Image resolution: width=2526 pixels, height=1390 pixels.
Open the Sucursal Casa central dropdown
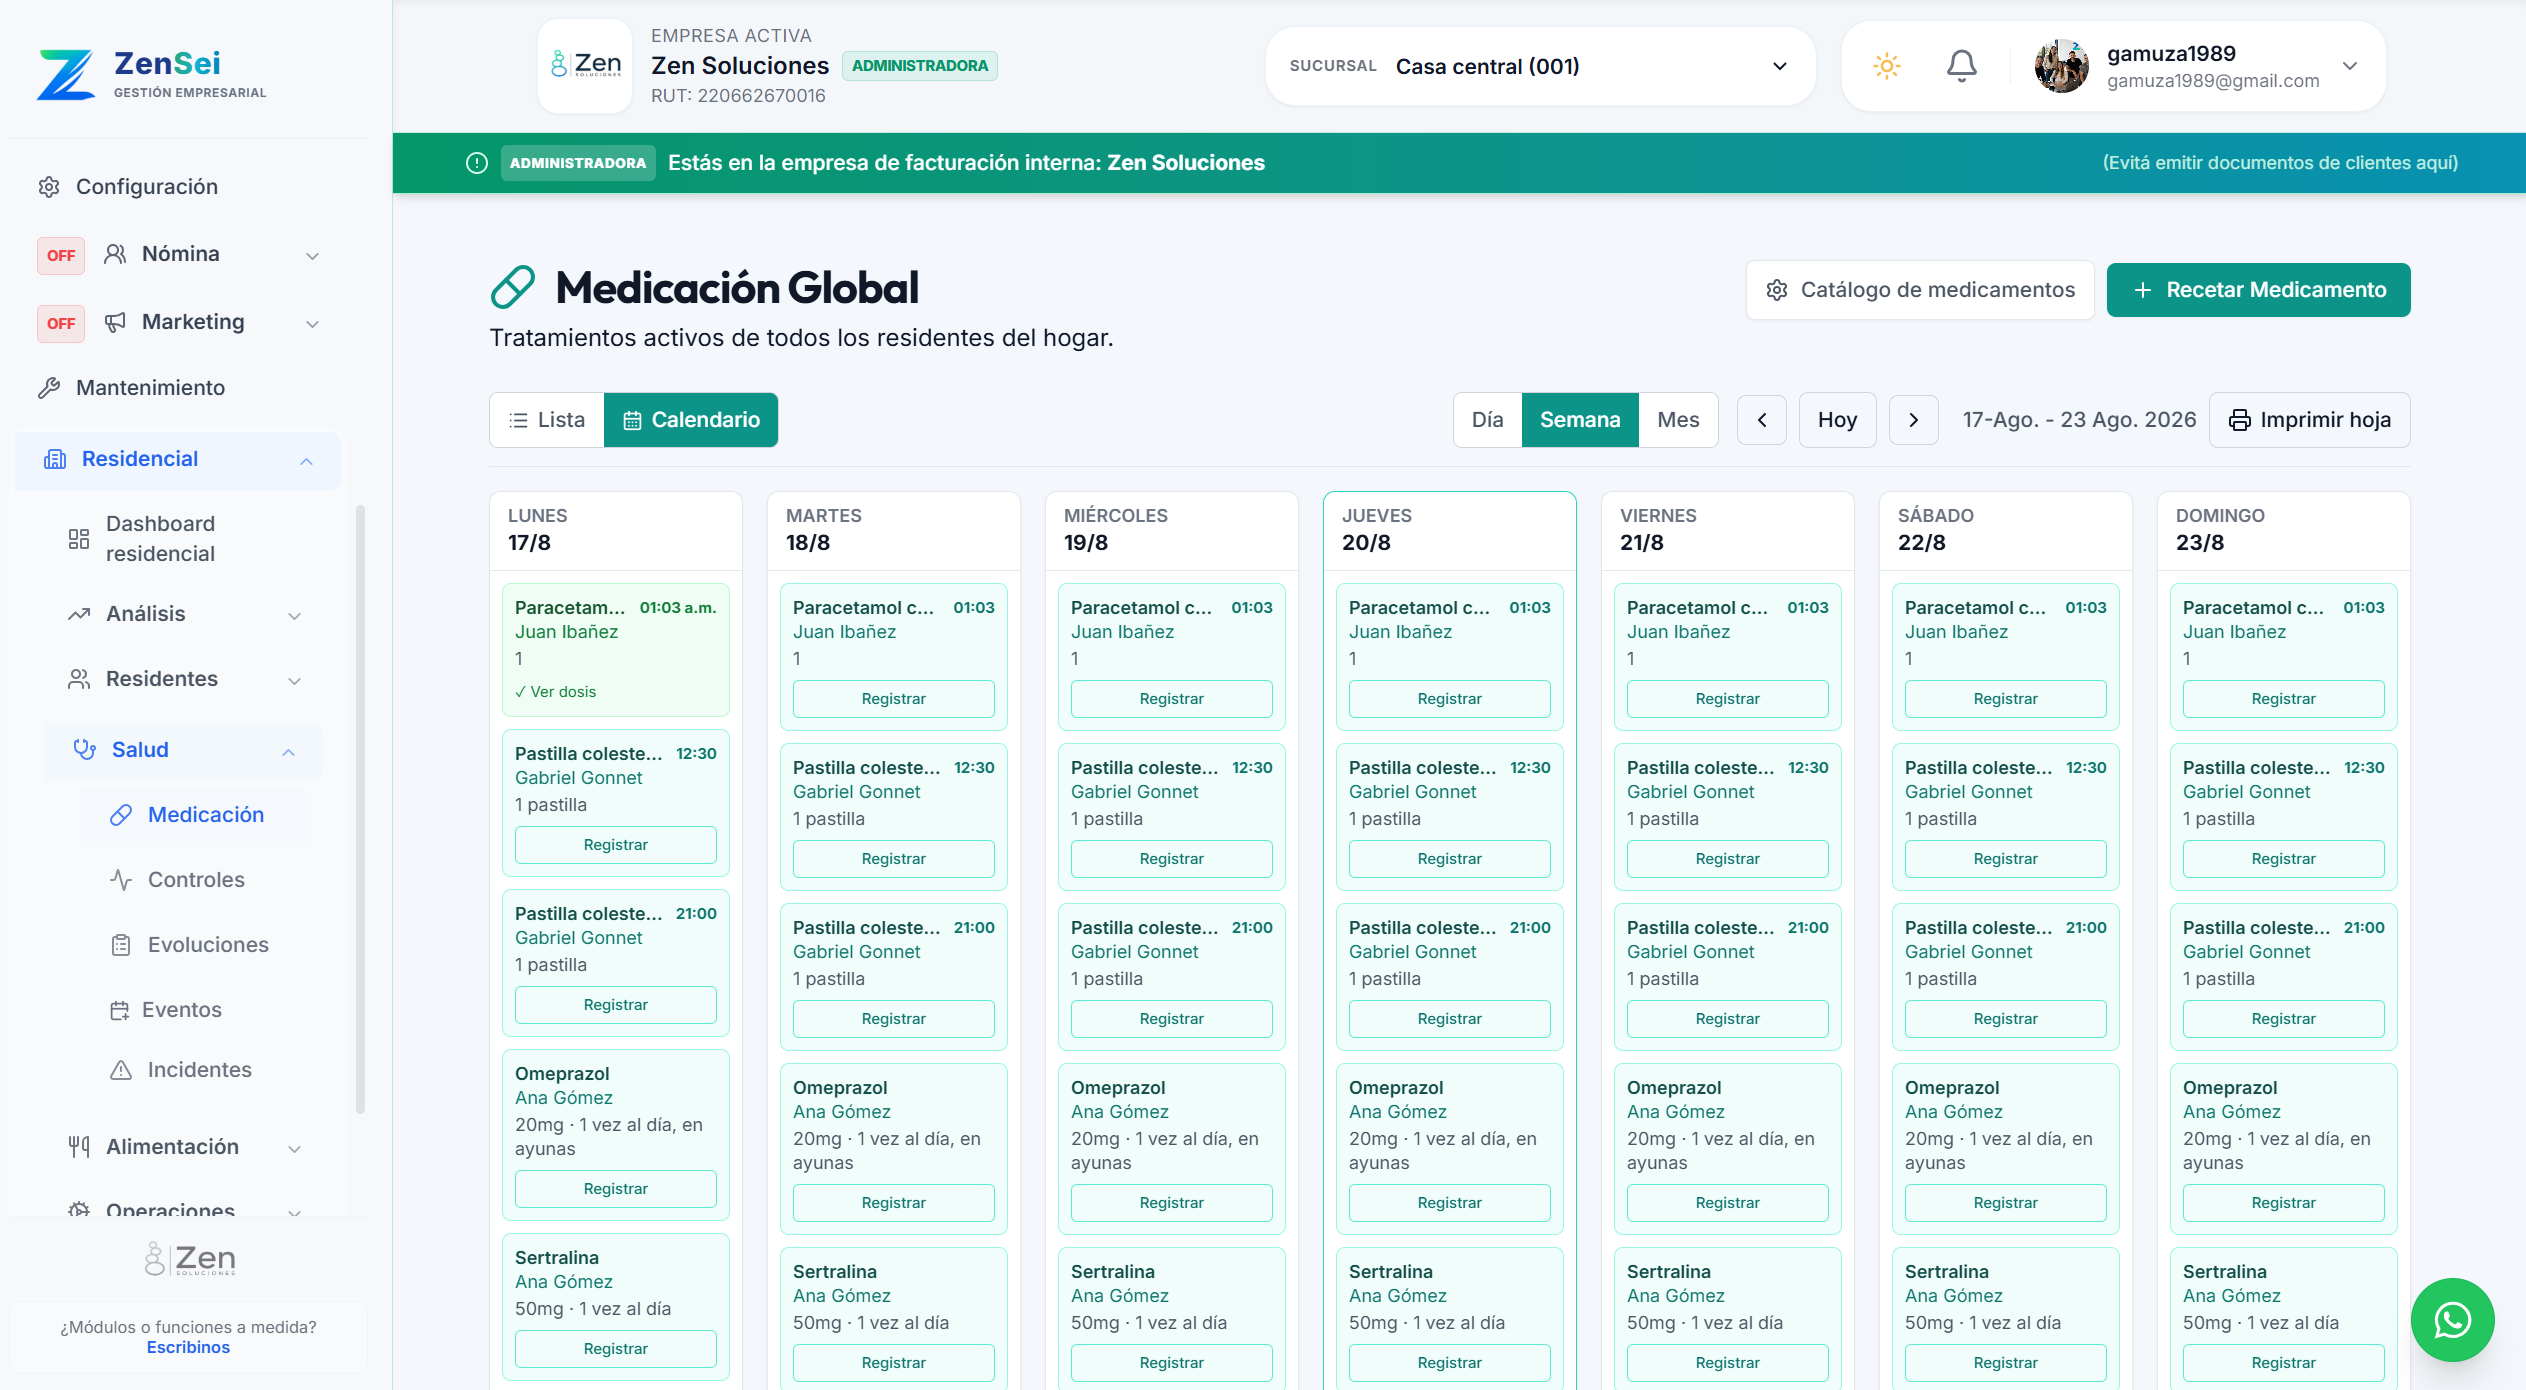coord(1541,67)
